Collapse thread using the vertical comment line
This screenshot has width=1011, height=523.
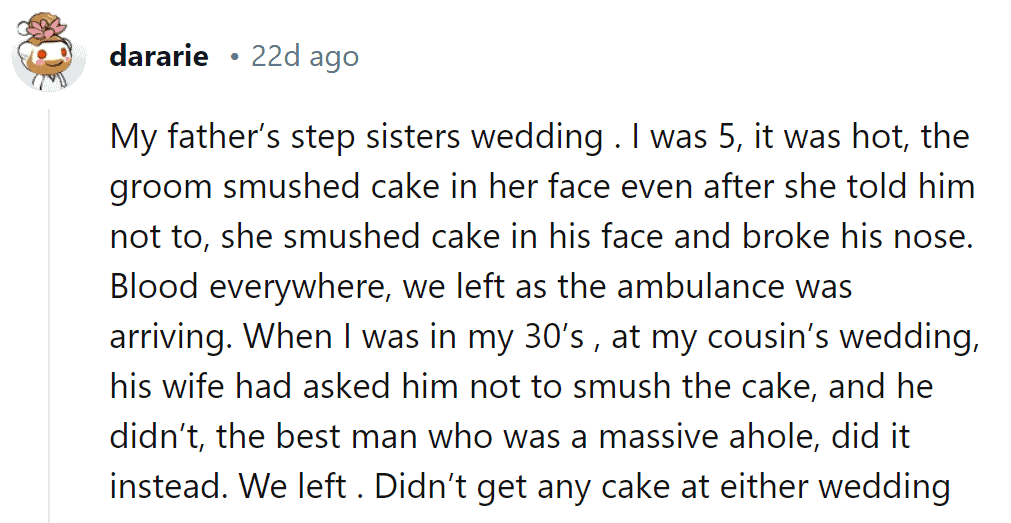point(50,316)
